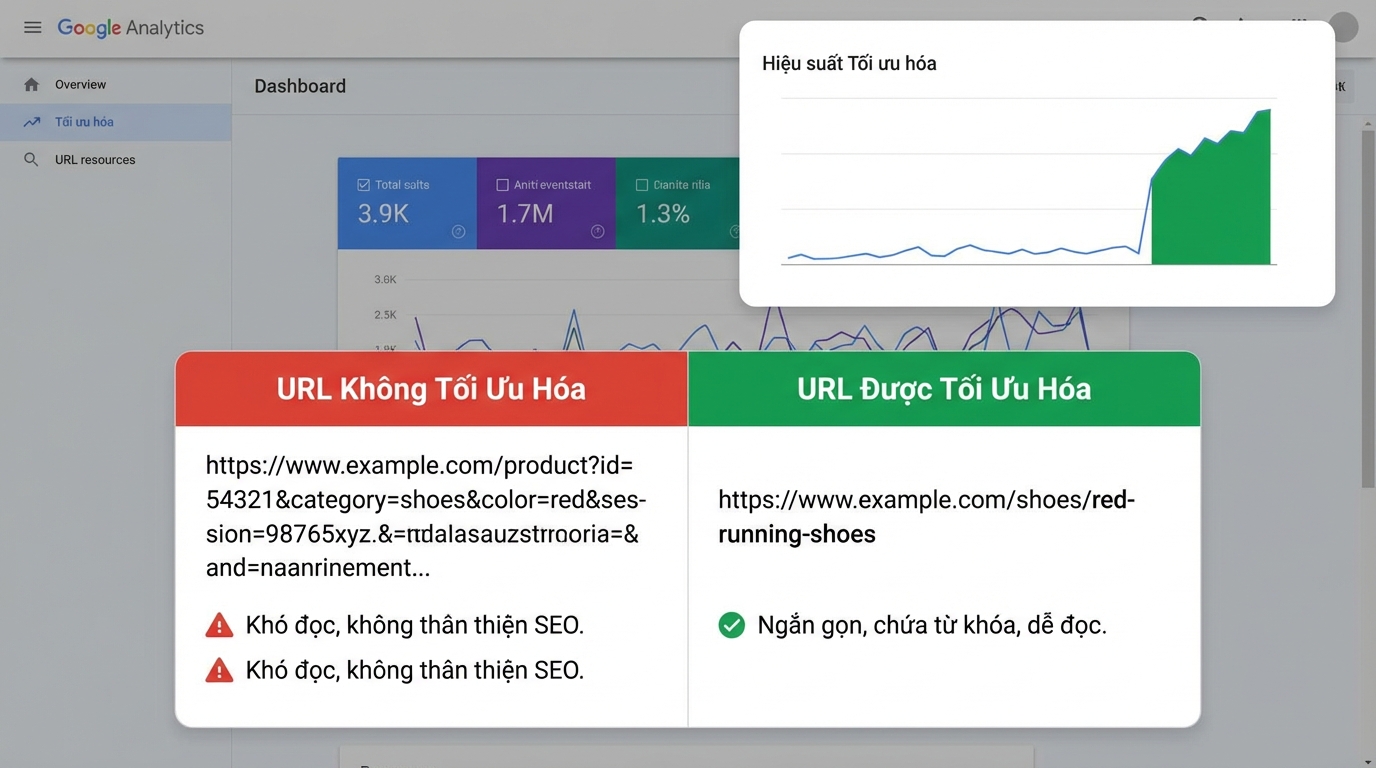
Task: Select Overview in the sidebar
Action: [80, 84]
